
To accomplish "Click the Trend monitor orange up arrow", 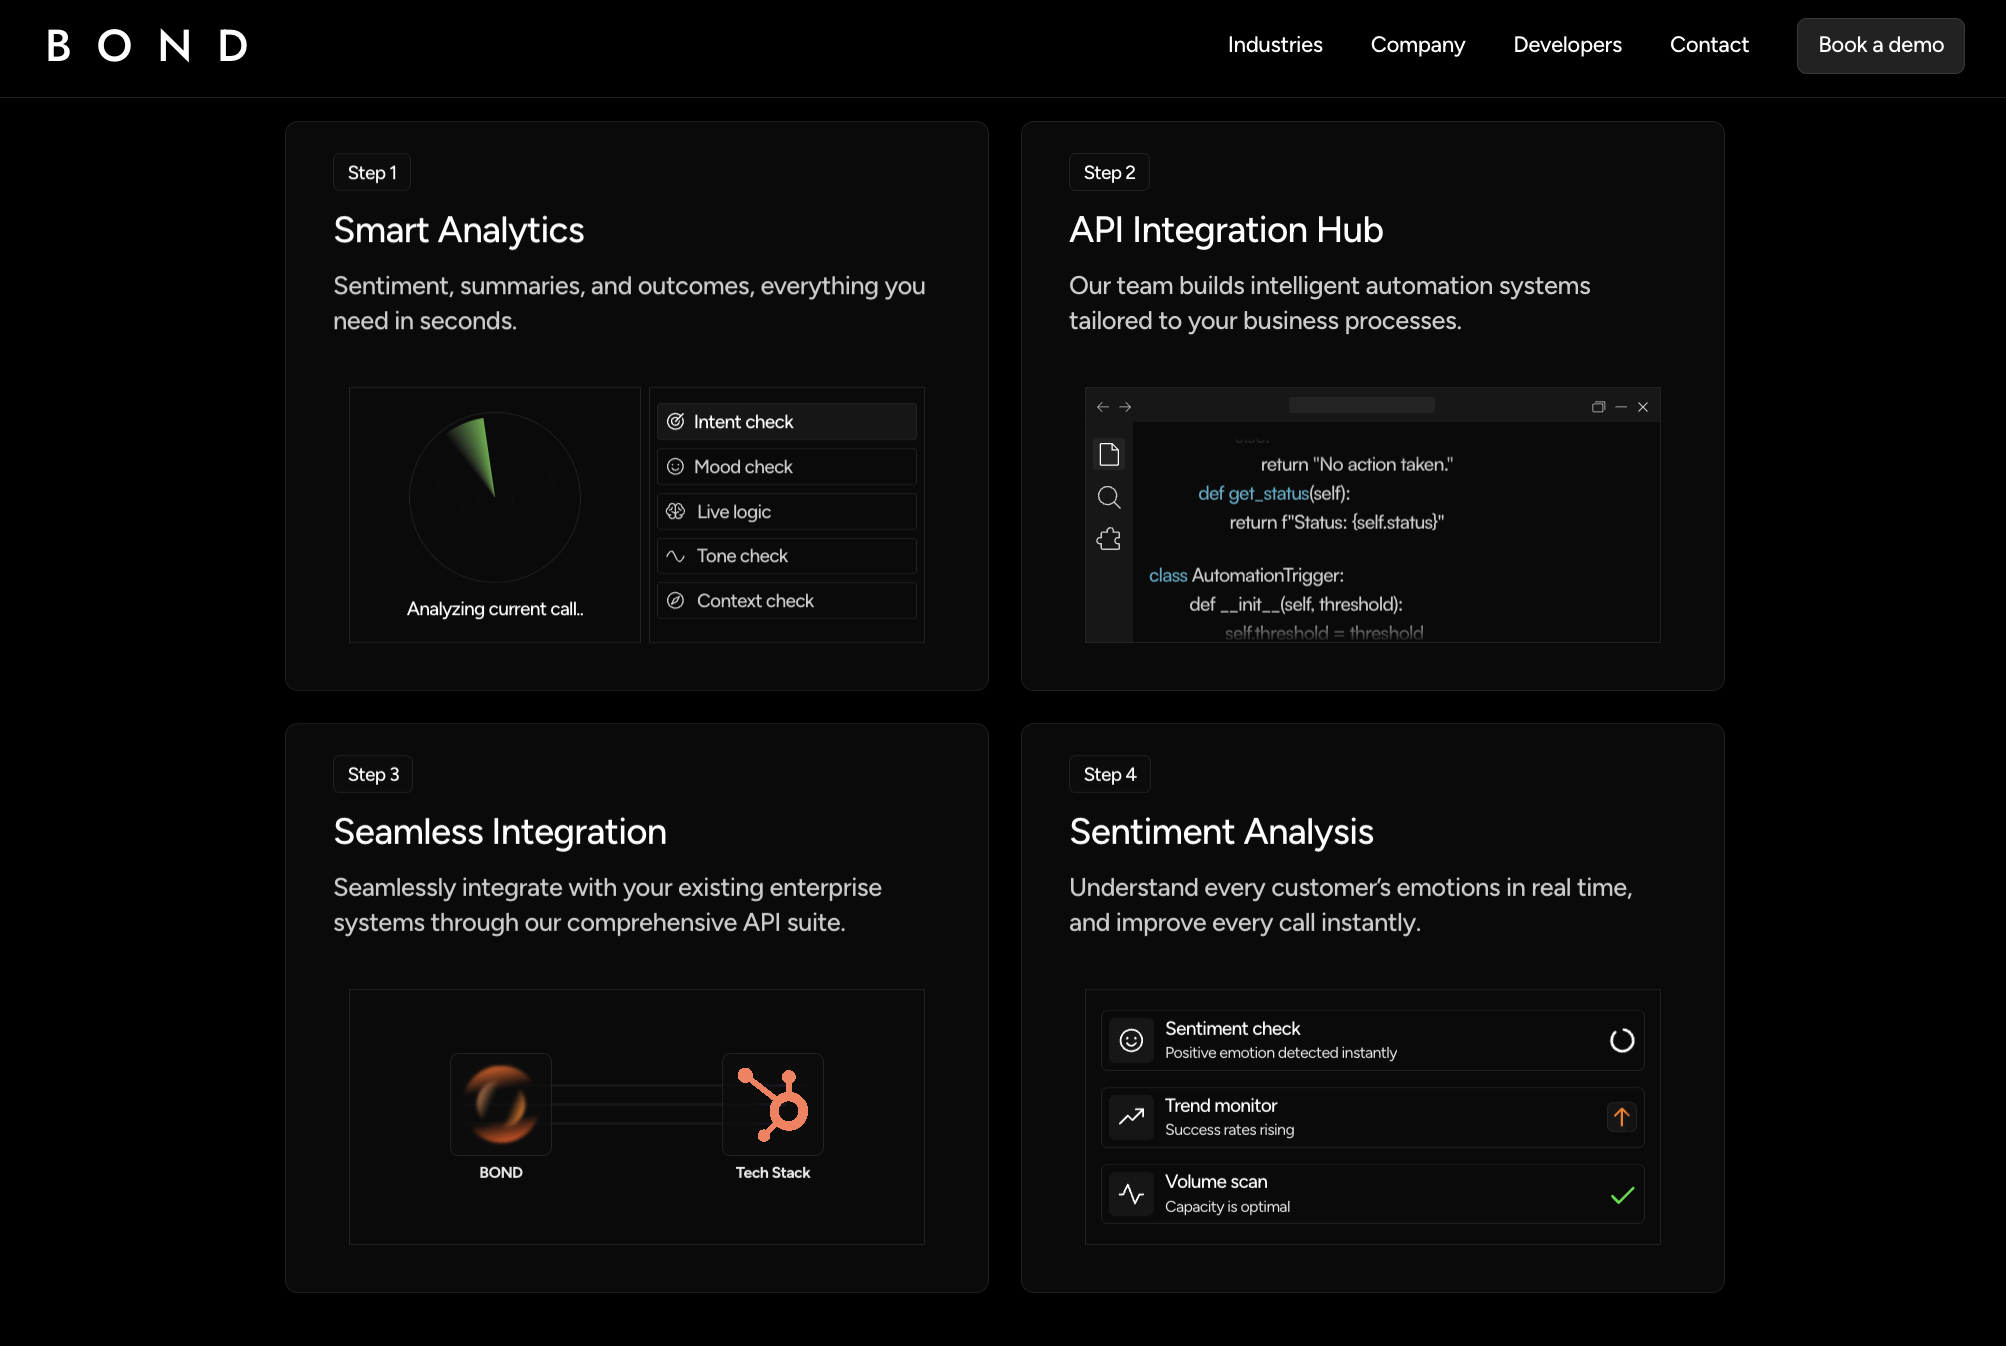I will 1621,1117.
